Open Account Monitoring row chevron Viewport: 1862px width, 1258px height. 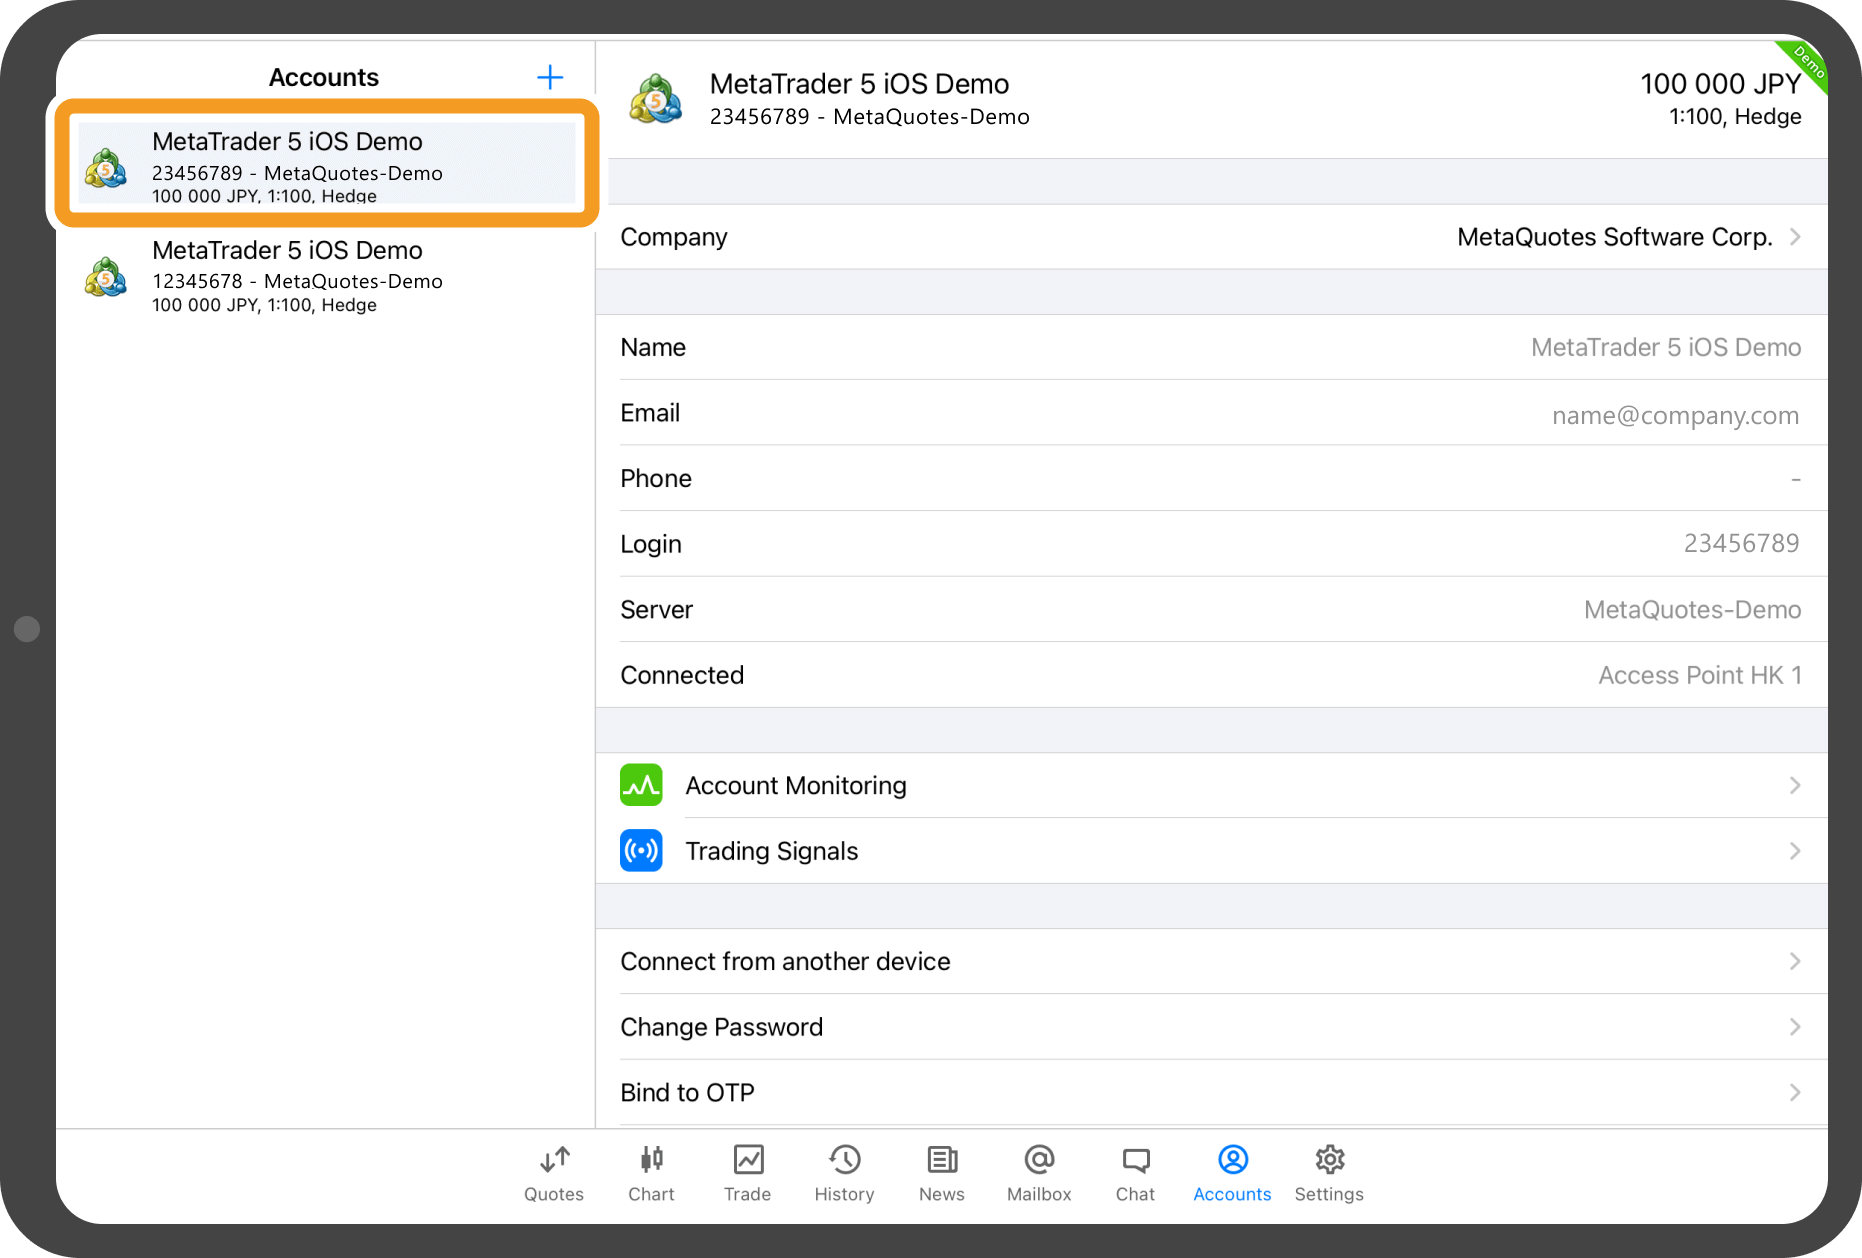1795,785
